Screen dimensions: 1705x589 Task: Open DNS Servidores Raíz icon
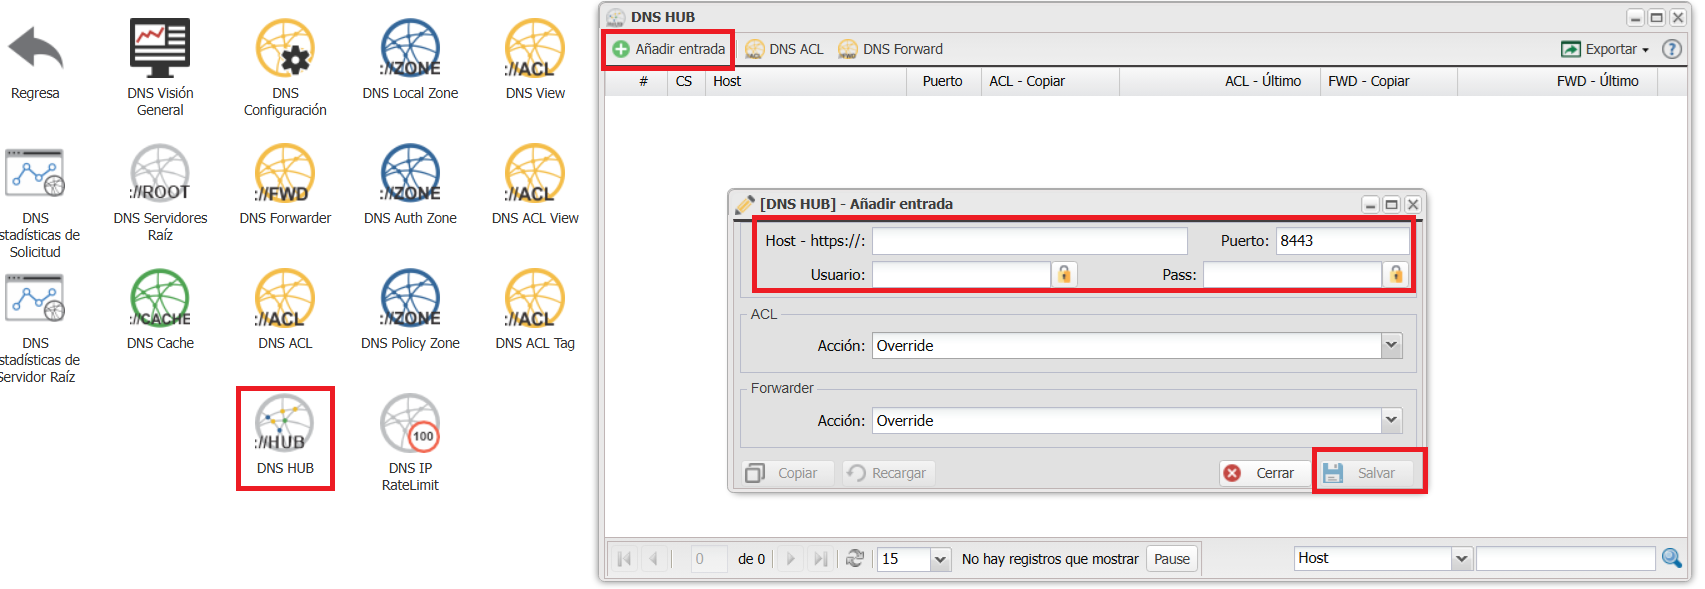point(160,175)
